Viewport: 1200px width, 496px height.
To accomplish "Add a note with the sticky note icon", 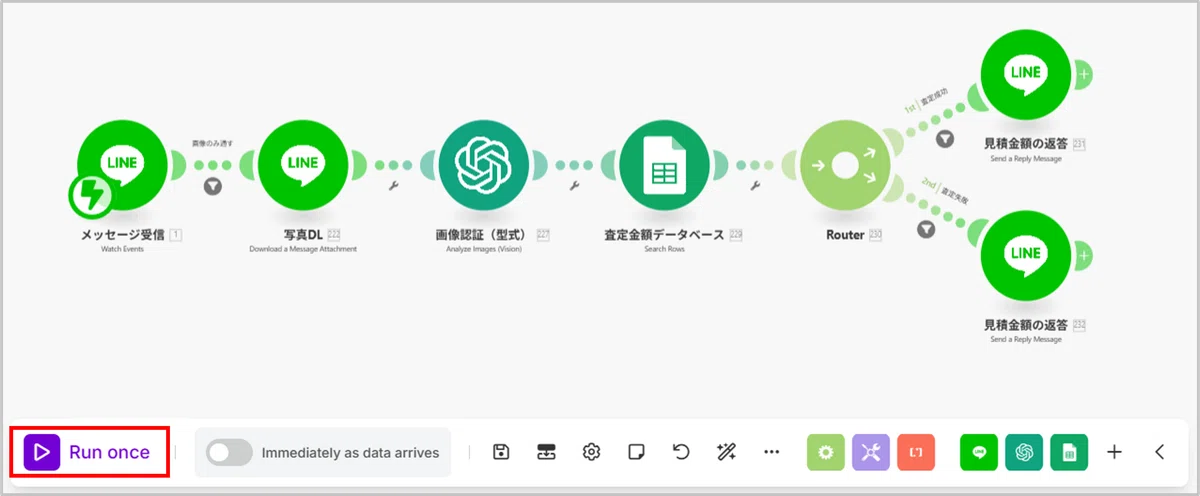I will pos(636,452).
